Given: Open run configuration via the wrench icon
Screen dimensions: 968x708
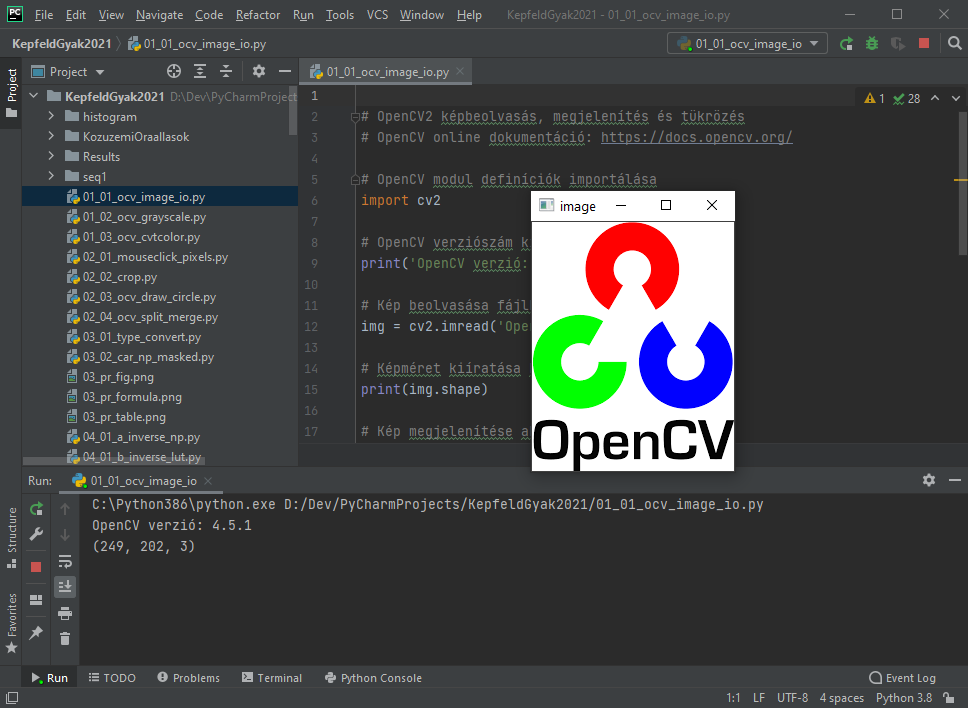Looking at the screenshot, I should pos(36,534).
